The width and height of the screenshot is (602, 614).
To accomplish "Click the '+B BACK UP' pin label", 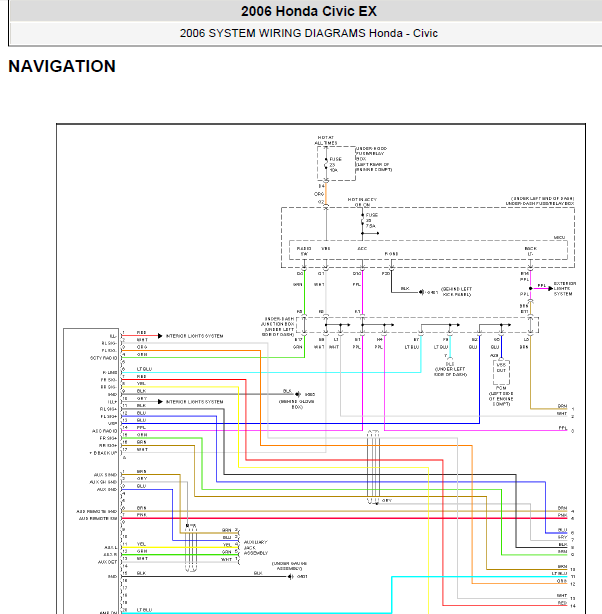I will (x=103, y=453).
